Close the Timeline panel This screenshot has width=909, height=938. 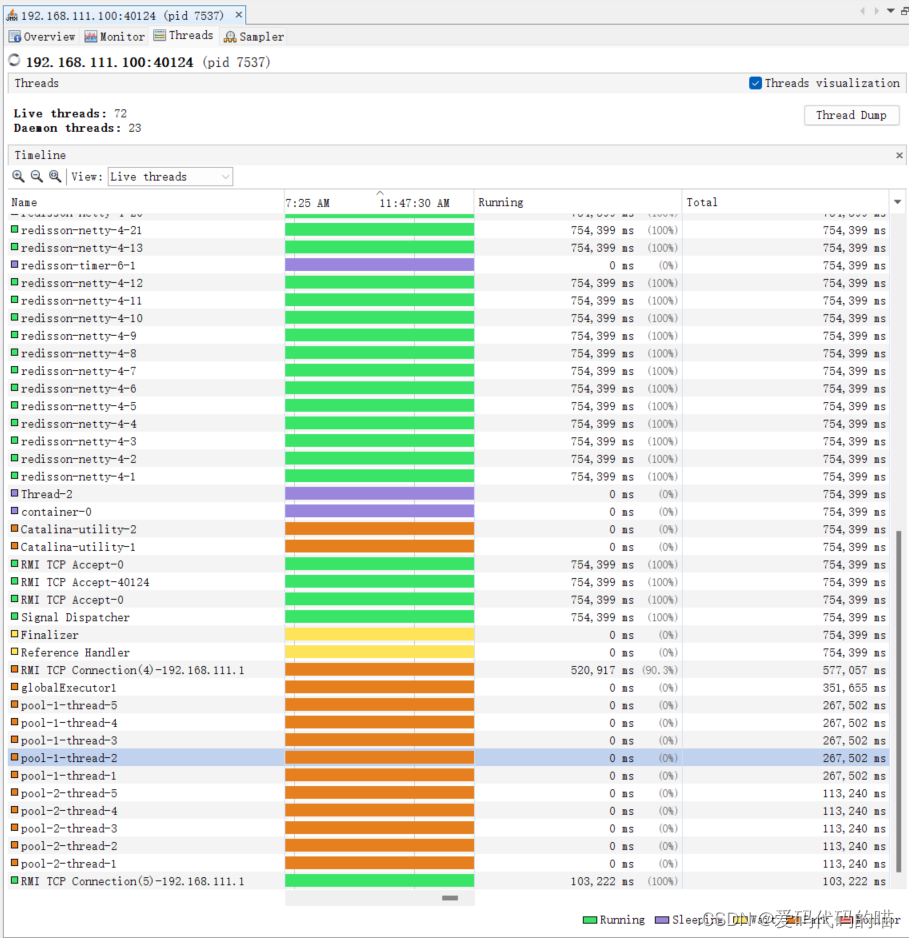pos(899,155)
